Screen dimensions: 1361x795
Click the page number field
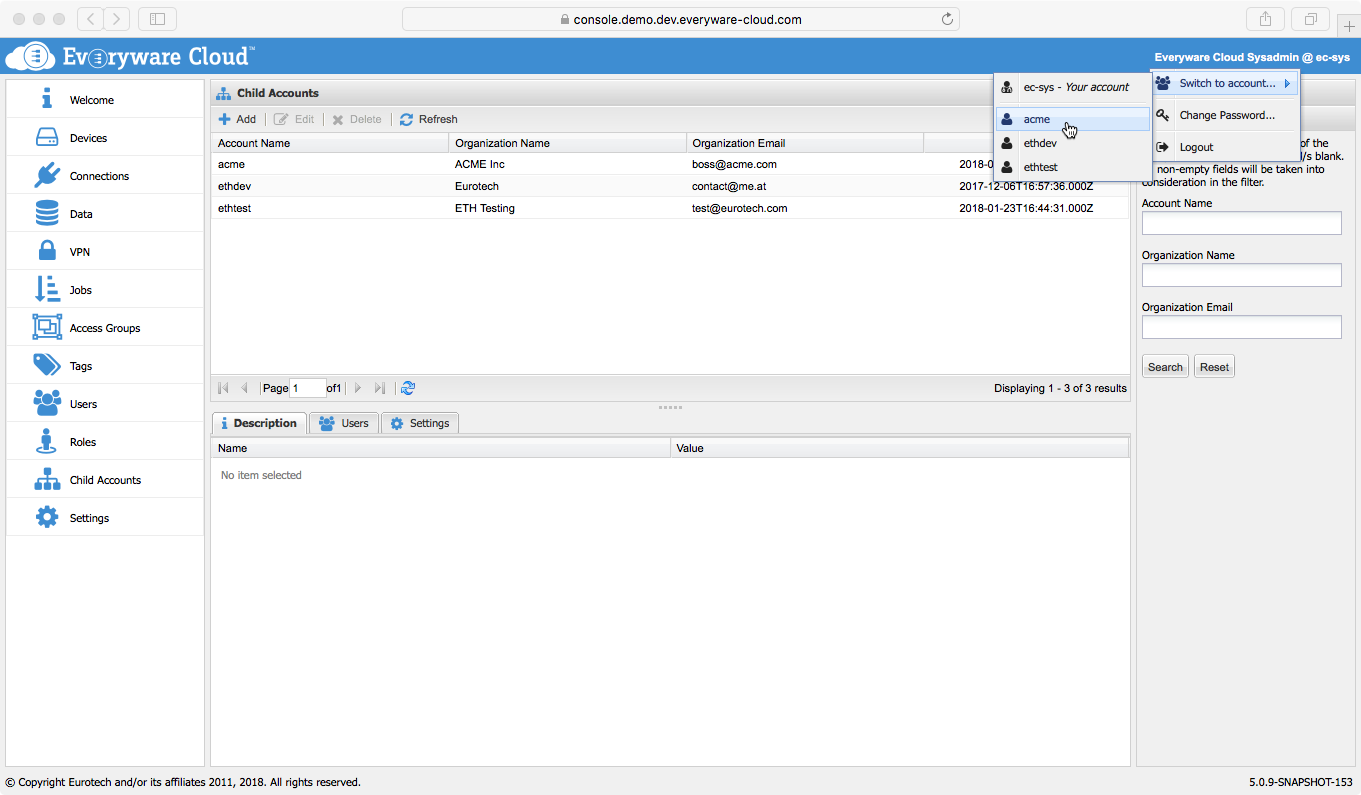[x=308, y=388]
